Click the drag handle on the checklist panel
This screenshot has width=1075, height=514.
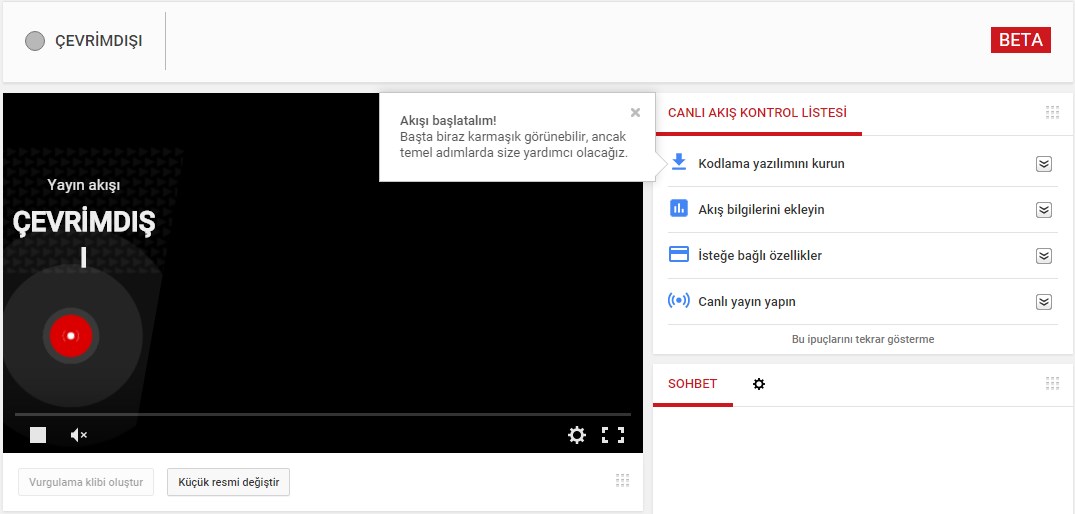click(x=1052, y=113)
